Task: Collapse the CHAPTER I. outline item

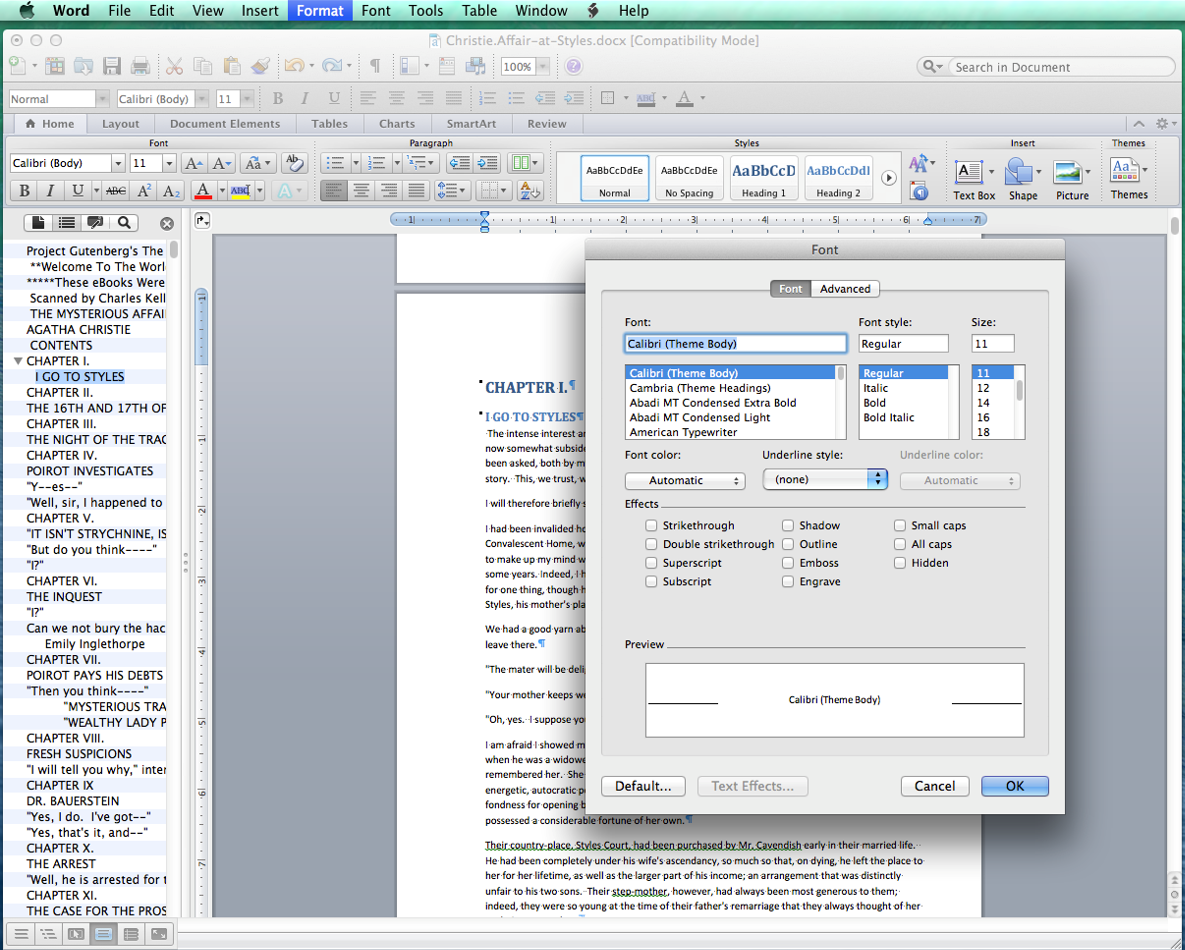Action: (x=18, y=361)
